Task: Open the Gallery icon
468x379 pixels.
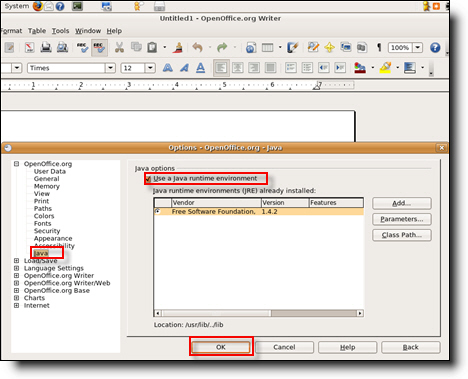Action: pyautogui.click(x=346, y=47)
